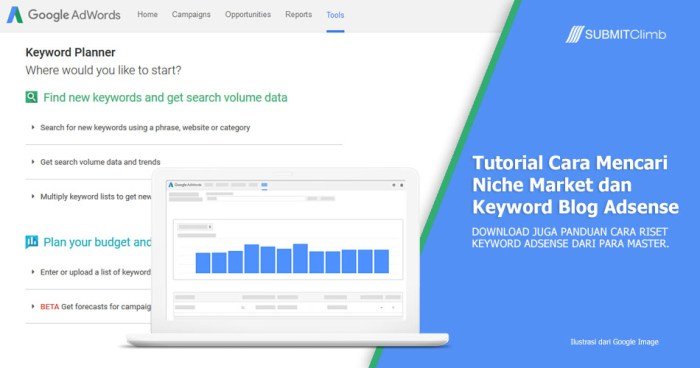Switch to the Reports tab
This screenshot has width=700, height=368.
[x=299, y=14]
